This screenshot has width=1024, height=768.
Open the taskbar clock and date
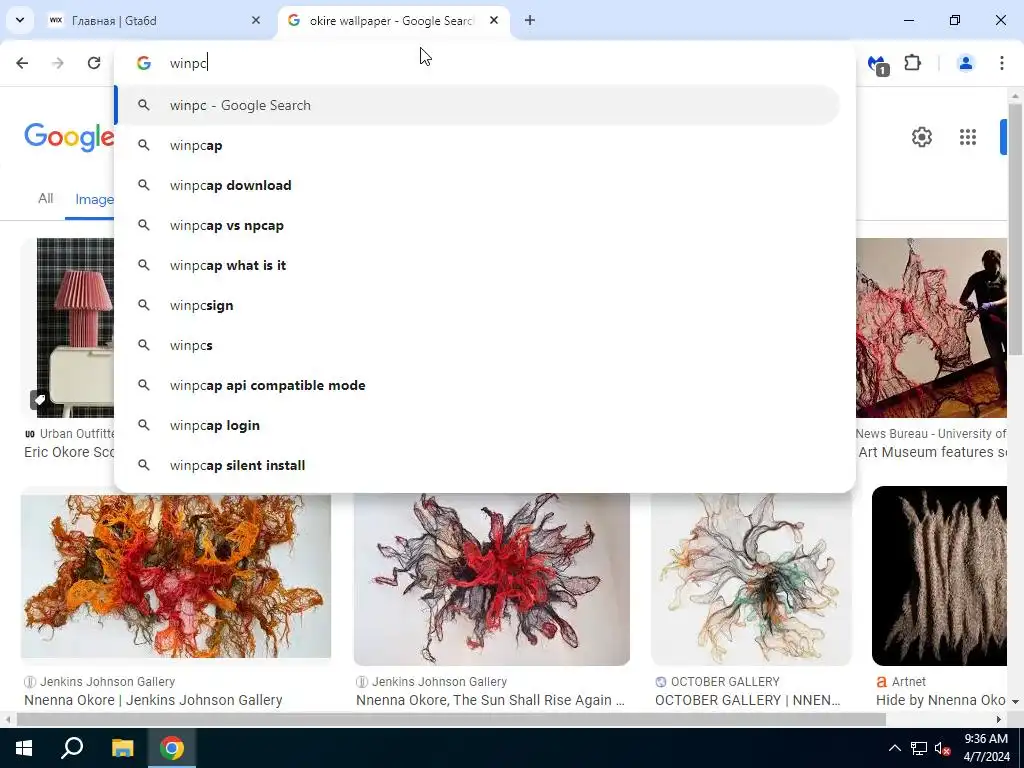[x=987, y=748]
